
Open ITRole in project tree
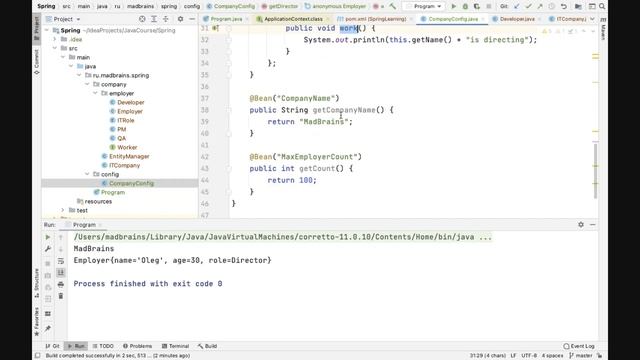pos(126,120)
